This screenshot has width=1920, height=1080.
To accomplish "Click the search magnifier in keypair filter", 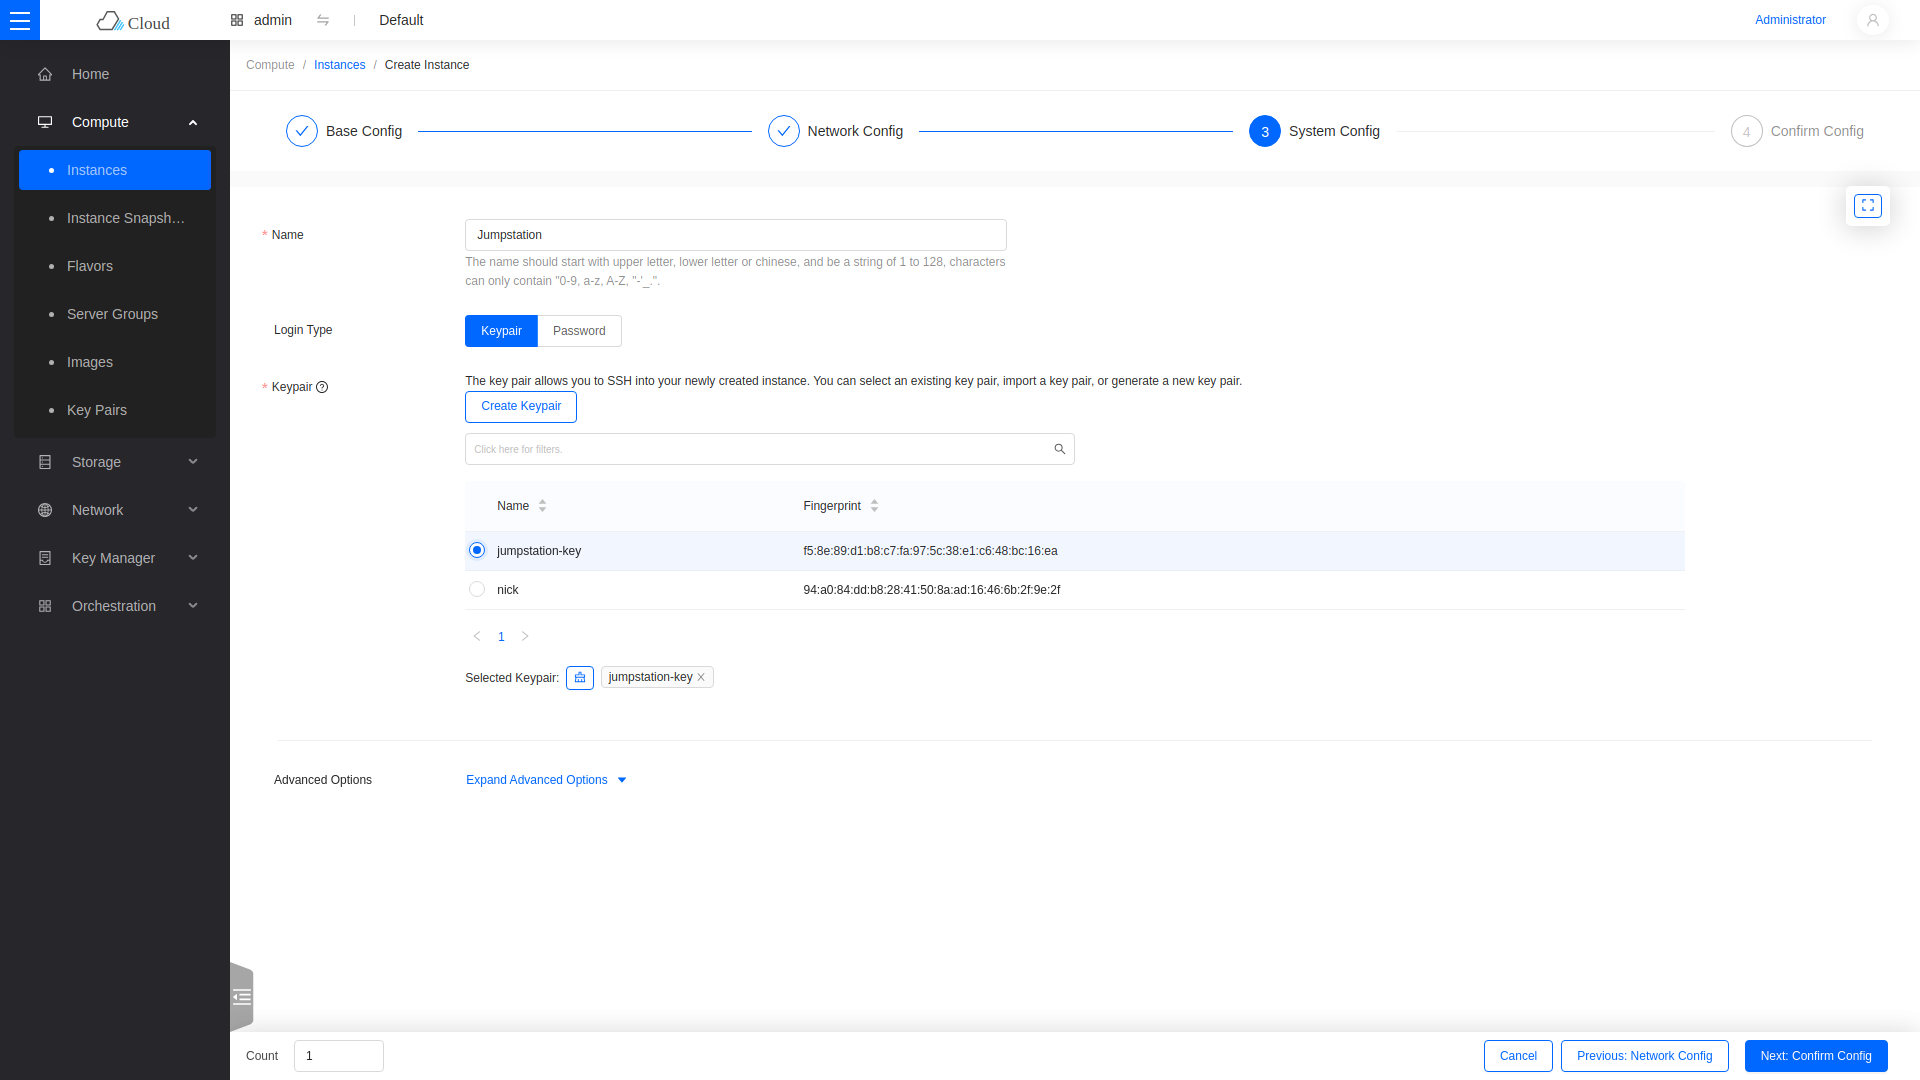I will click(x=1059, y=449).
